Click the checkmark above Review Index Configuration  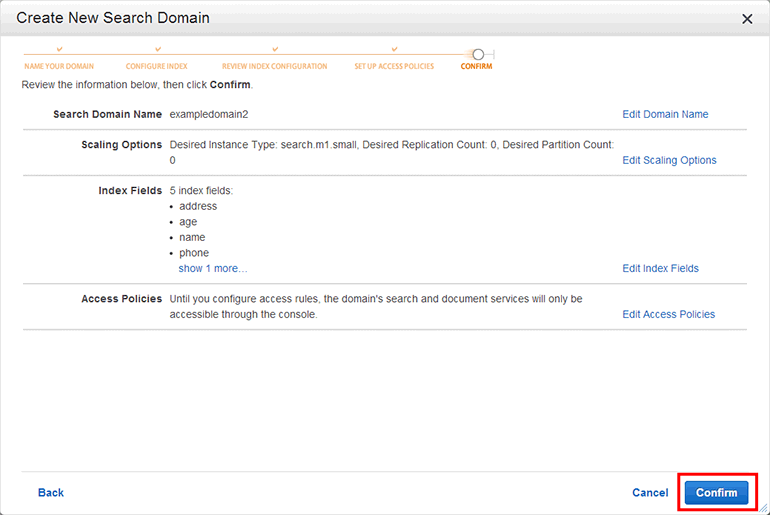click(x=275, y=49)
